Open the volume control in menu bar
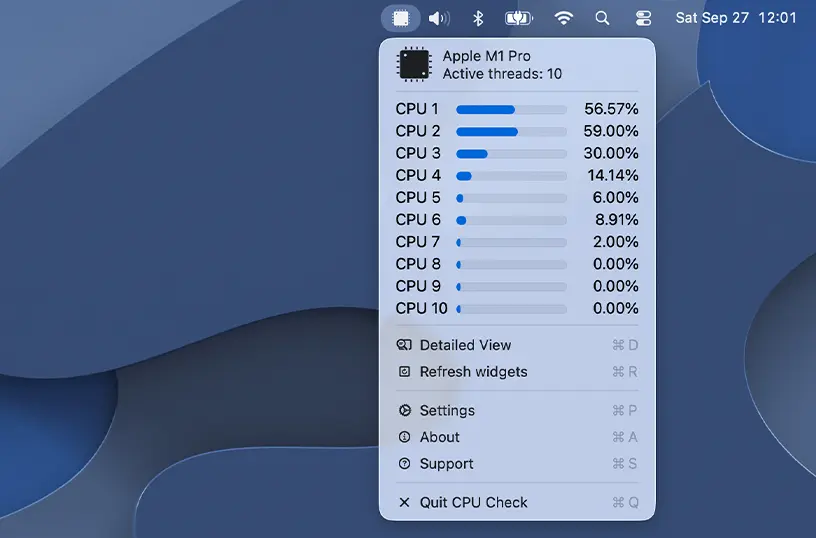 click(x=438, y=18)
